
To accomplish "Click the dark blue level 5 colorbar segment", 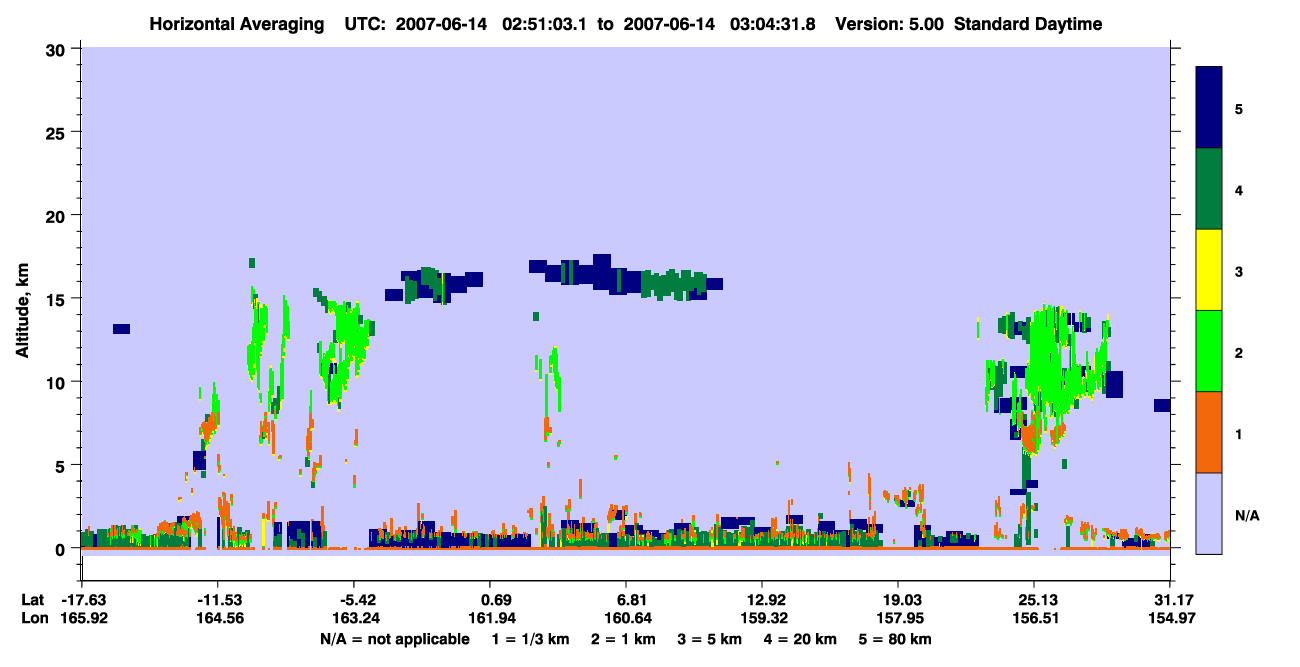I will click(x=1209, y=107).
